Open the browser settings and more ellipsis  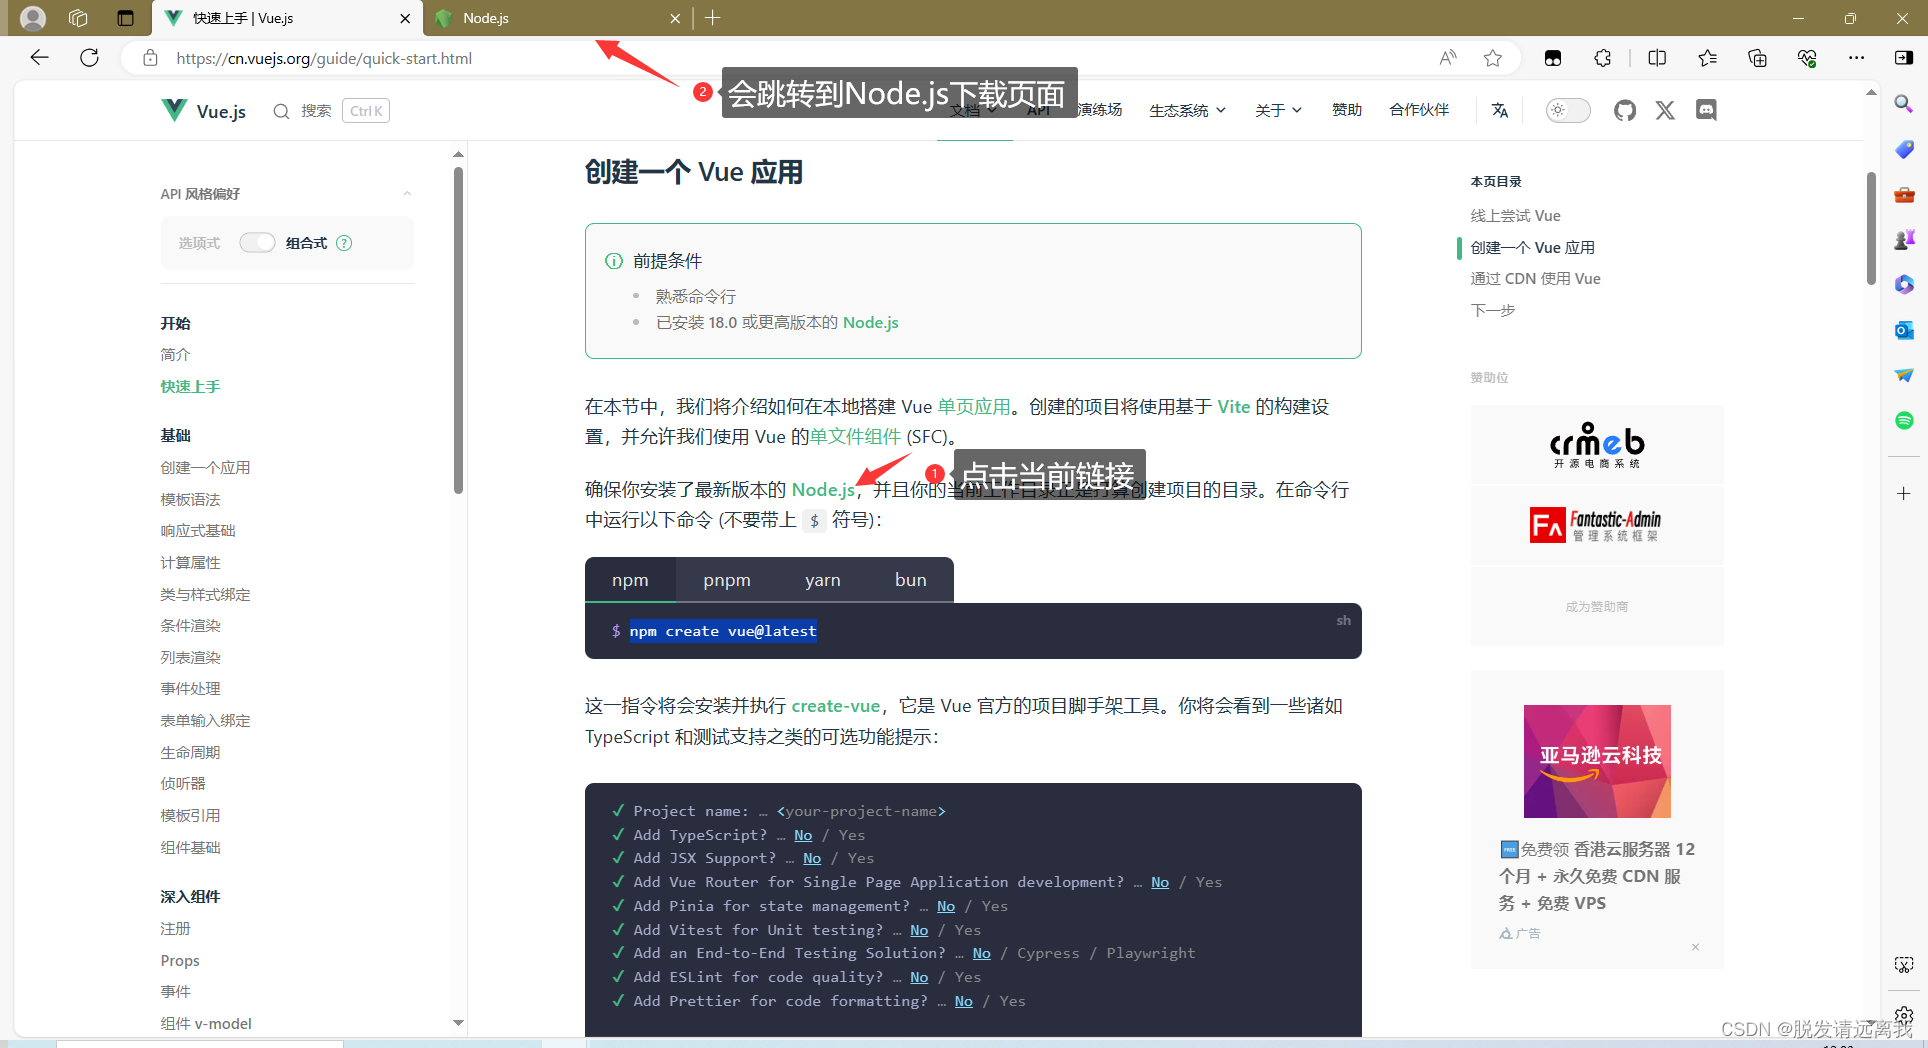[x=1857, y=58]
